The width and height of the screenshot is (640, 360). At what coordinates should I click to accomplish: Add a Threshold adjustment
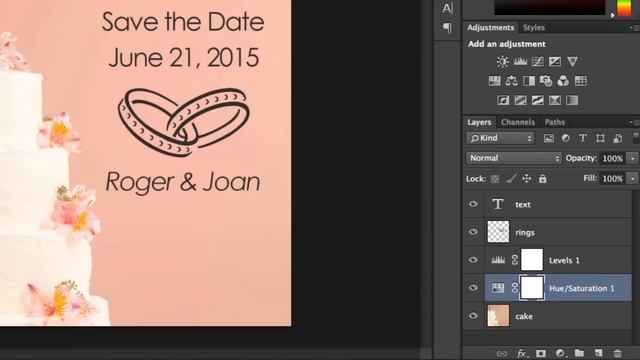pos(538,100)
